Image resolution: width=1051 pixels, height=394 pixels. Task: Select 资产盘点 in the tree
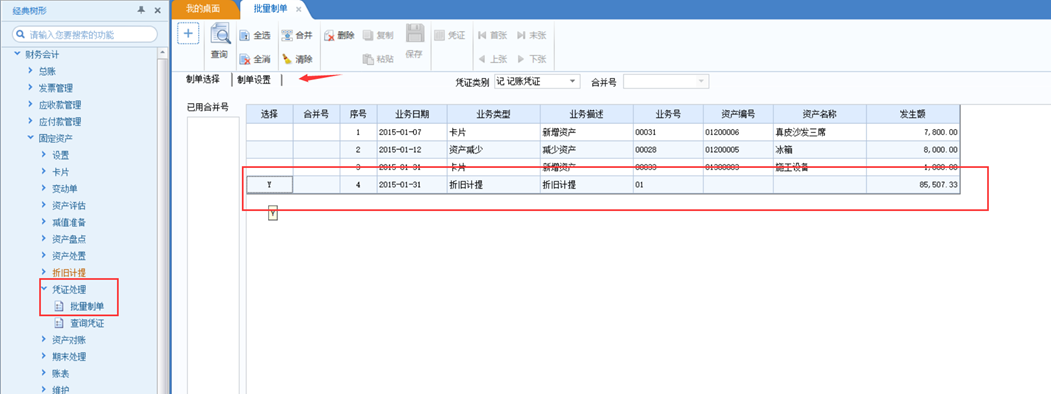click(69, 239)
